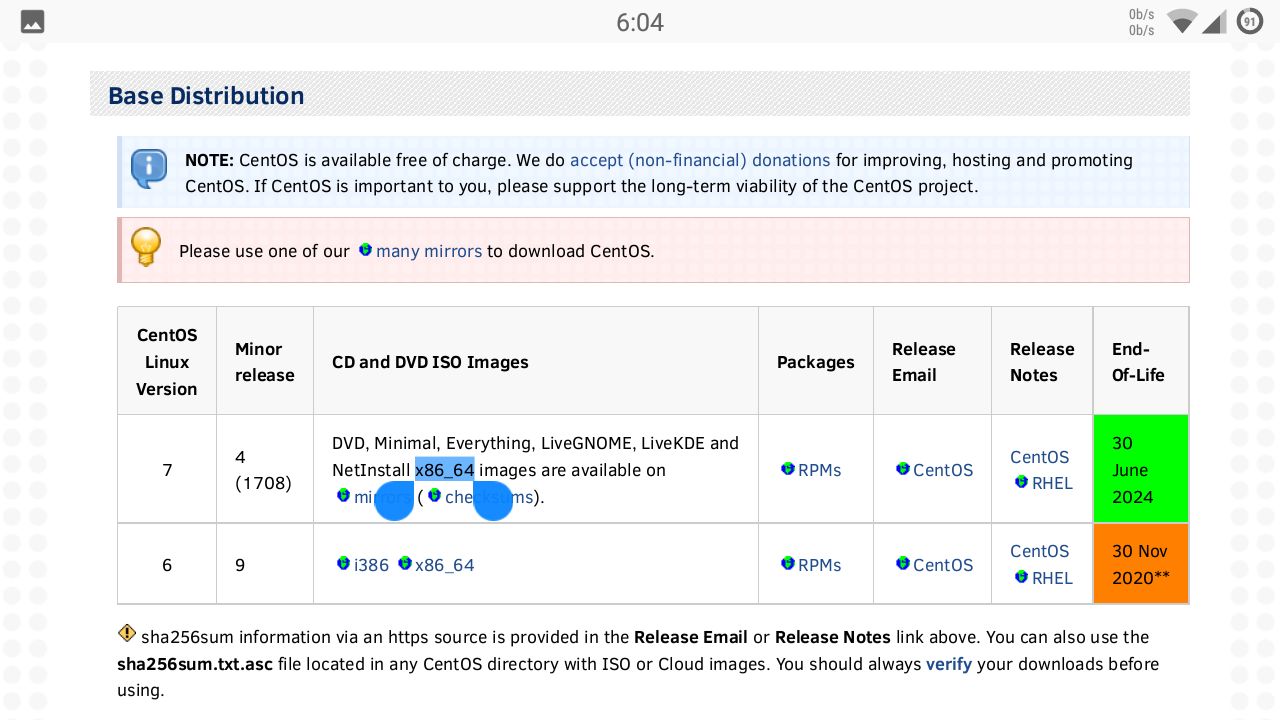Image resolution: width=1280 pixels, height=720 pixels.
Task: Follow the verify link
Action: point(949,664)
